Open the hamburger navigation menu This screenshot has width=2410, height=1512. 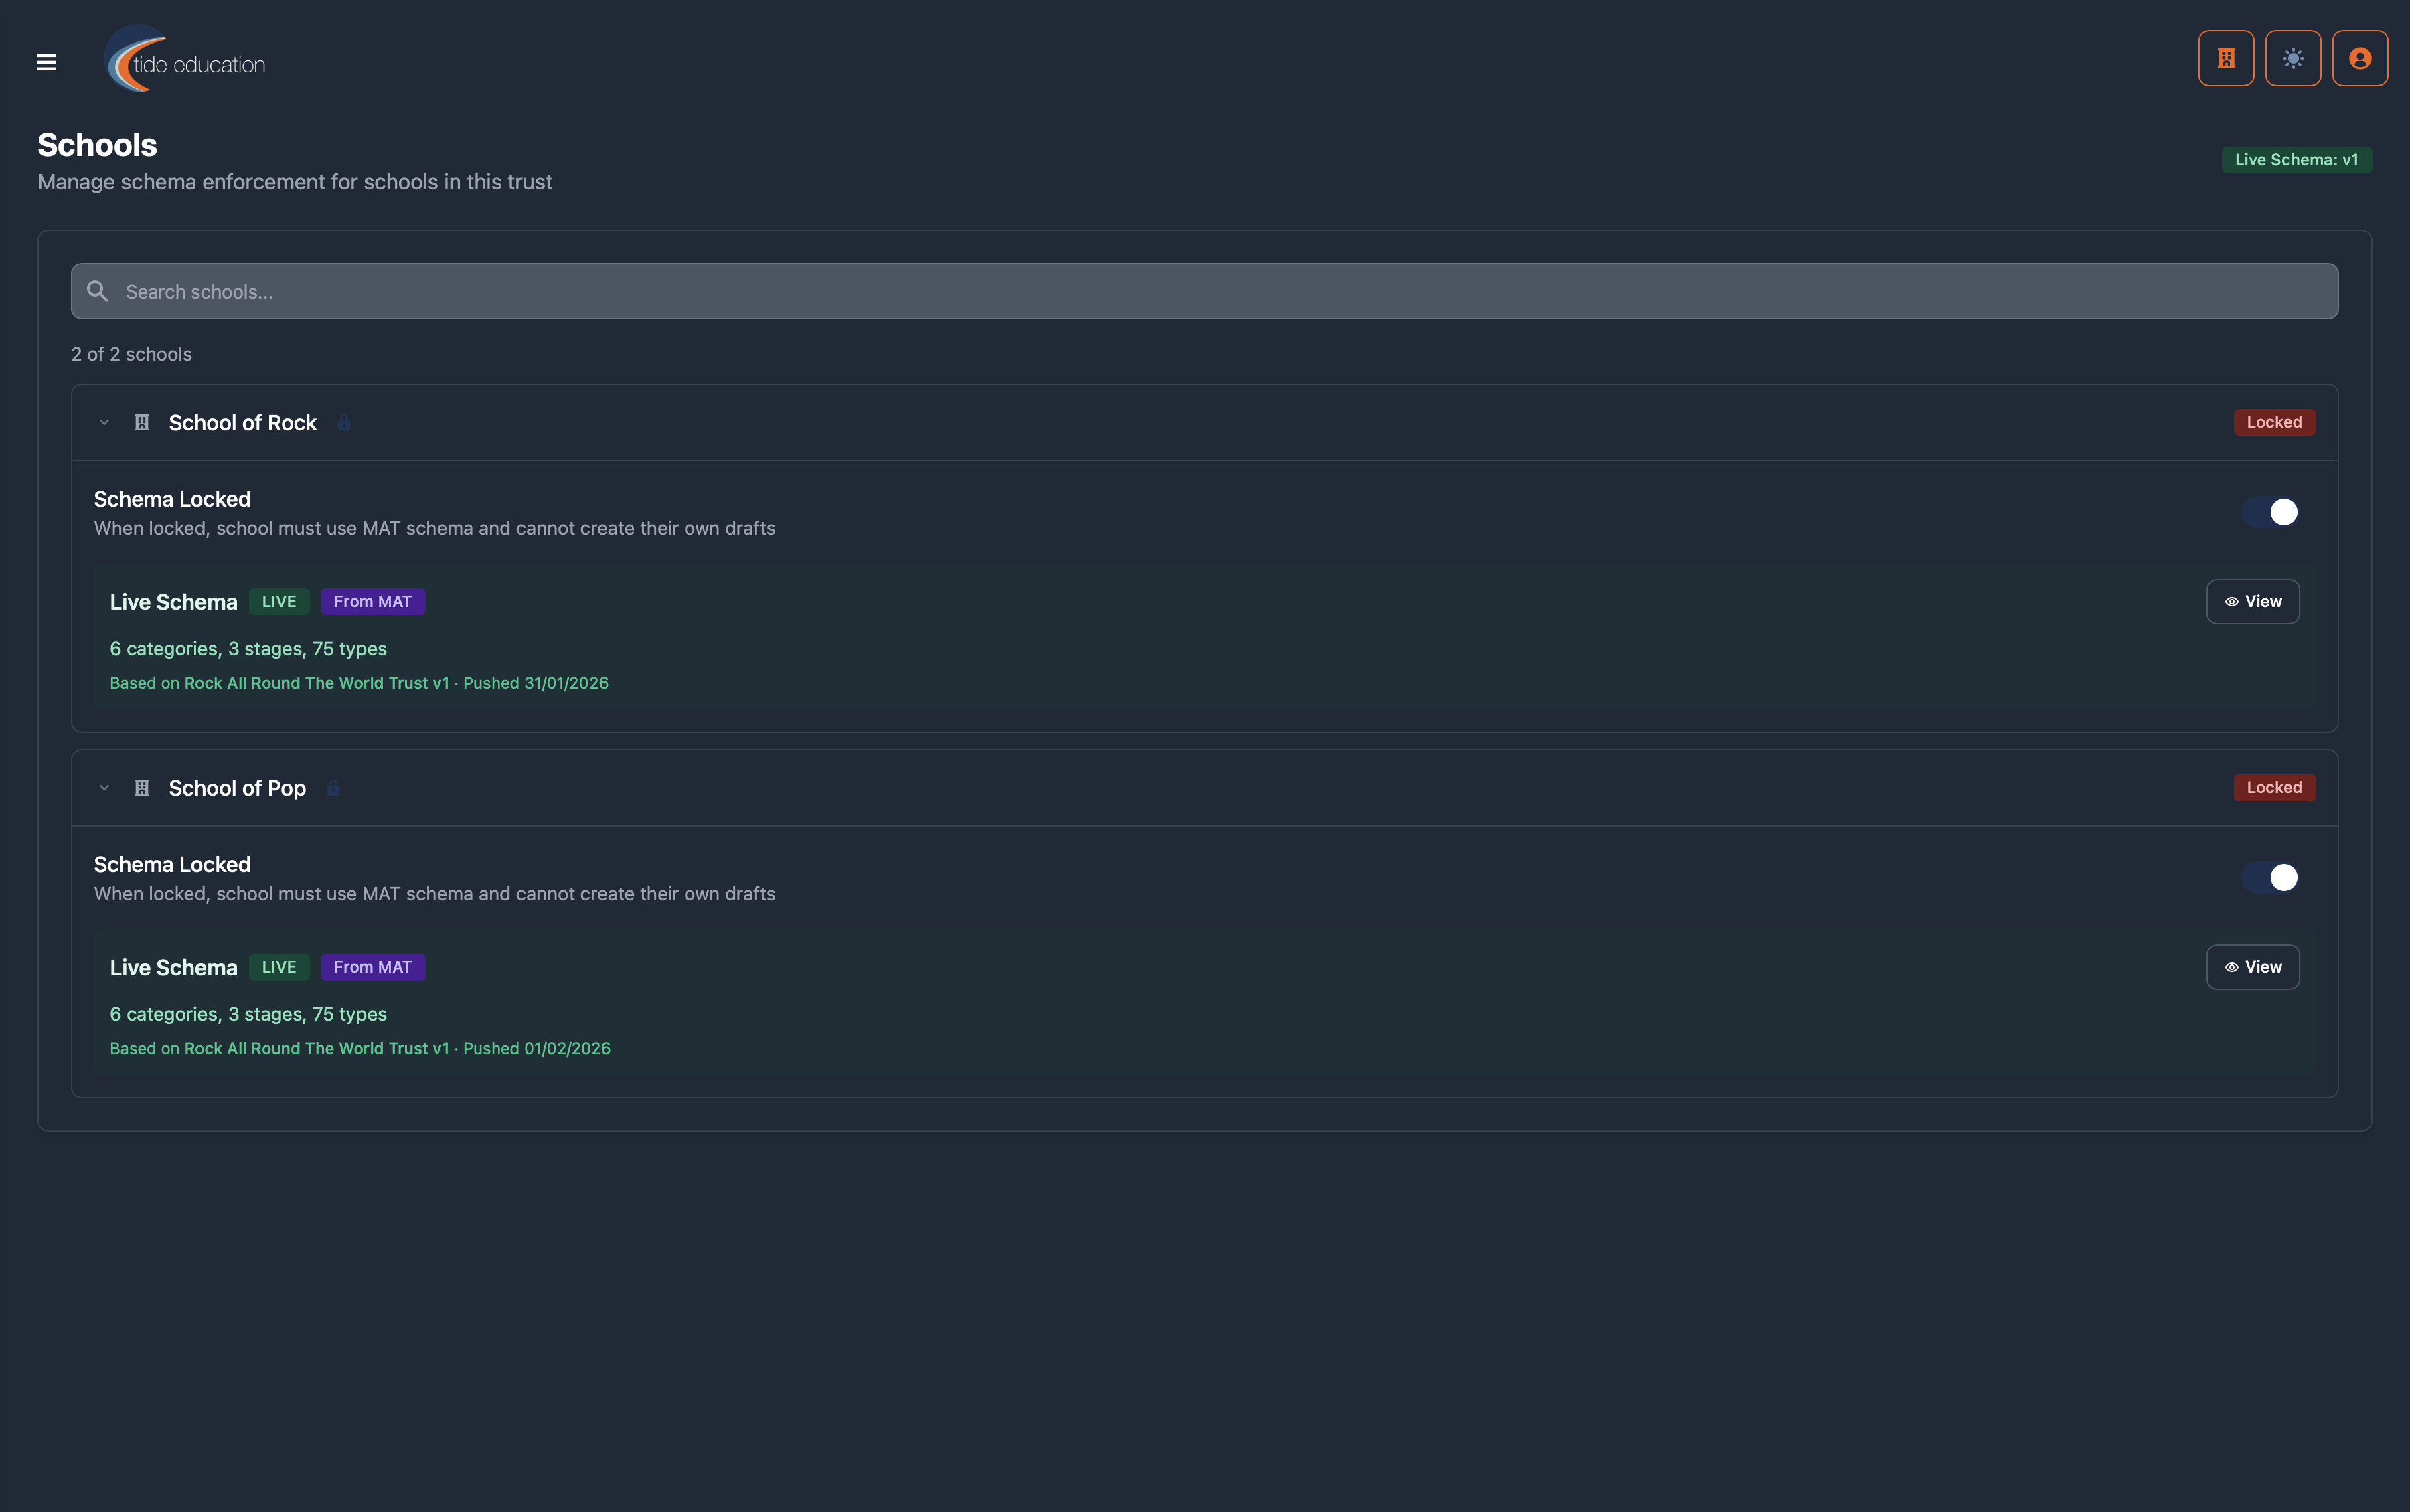(x=46, y=62)
